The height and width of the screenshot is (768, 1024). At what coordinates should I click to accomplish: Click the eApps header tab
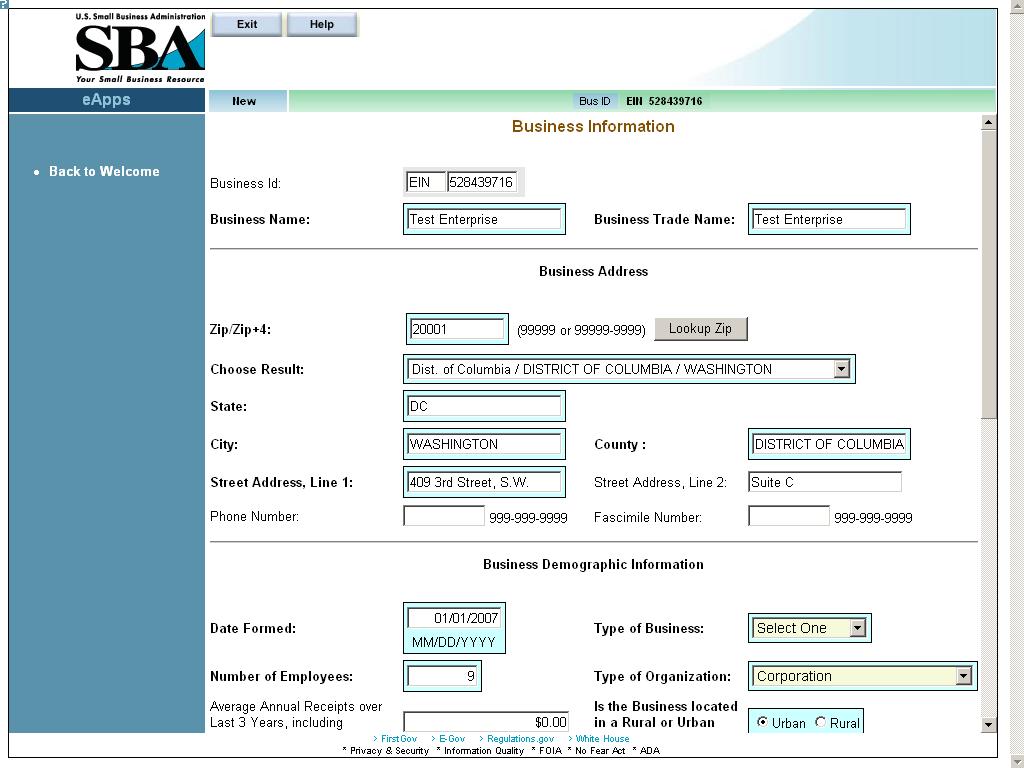tap(106, 100)
